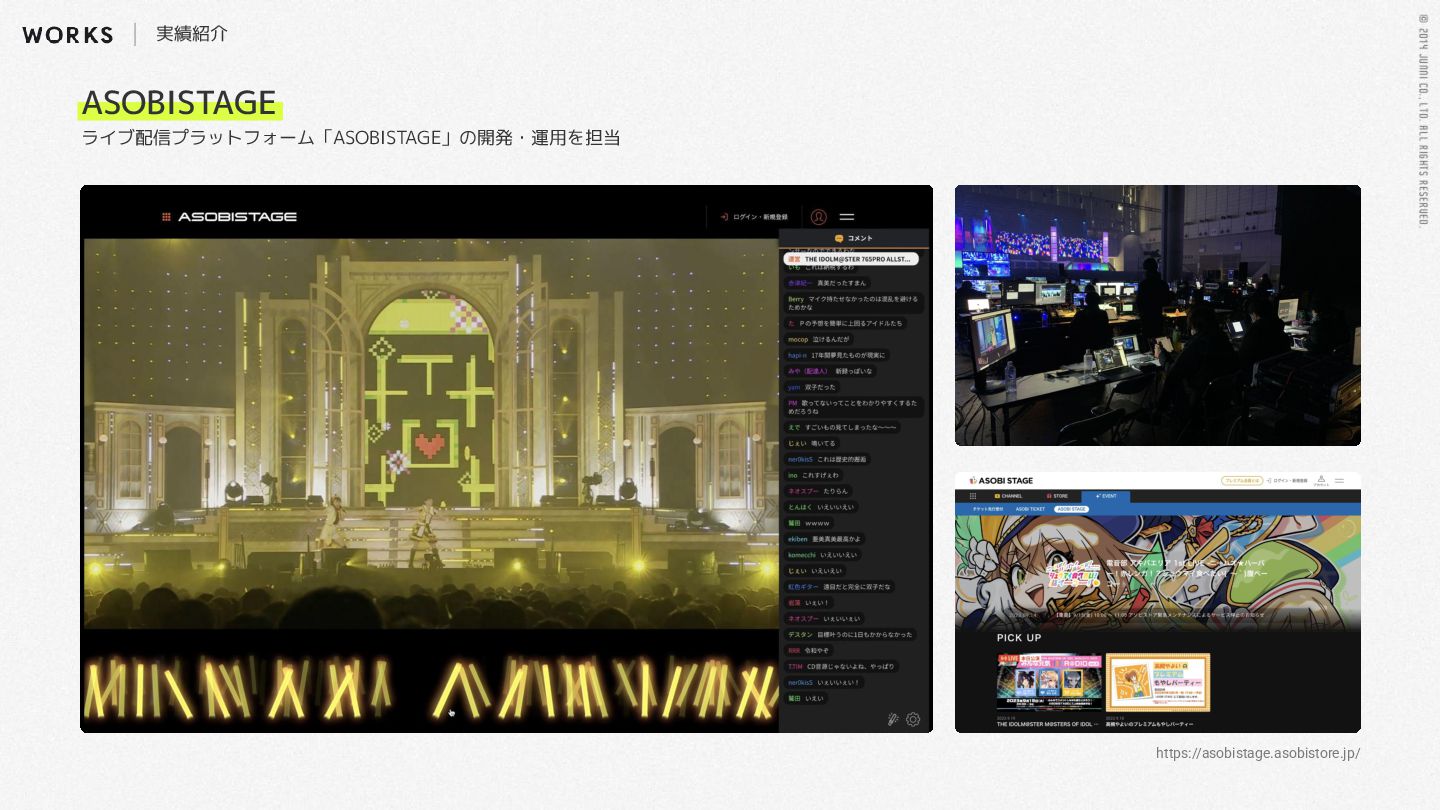This screenshot has width=1440, height=810.
Task: Select T7IM's comment about CD音源
Action: click(x=842, y=667)
